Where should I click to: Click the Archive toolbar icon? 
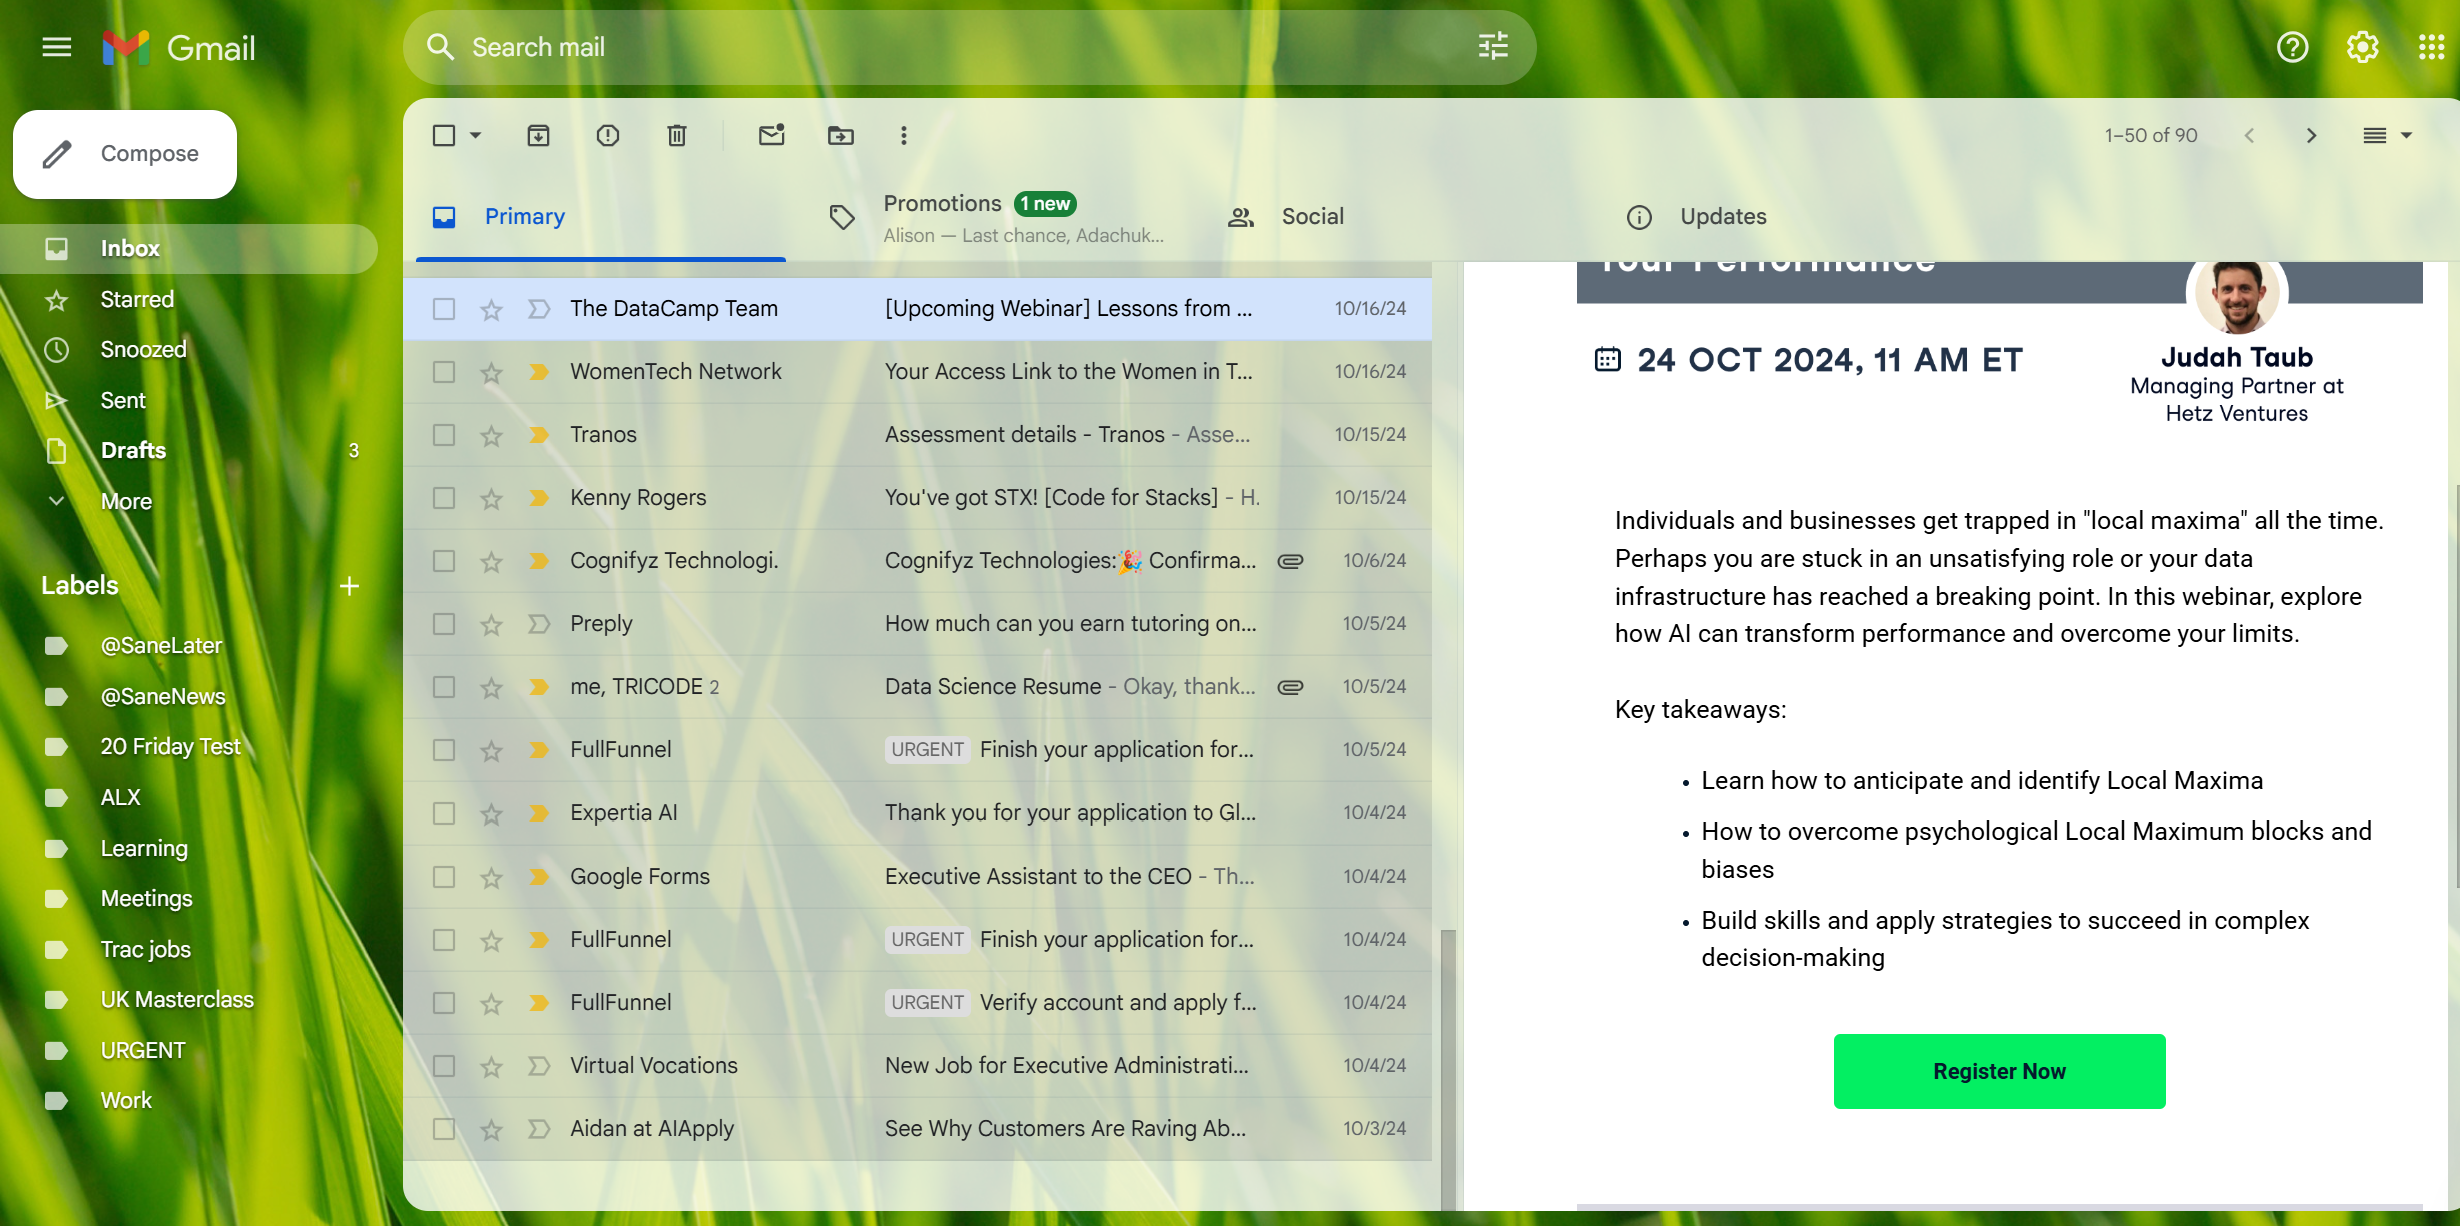538,135
